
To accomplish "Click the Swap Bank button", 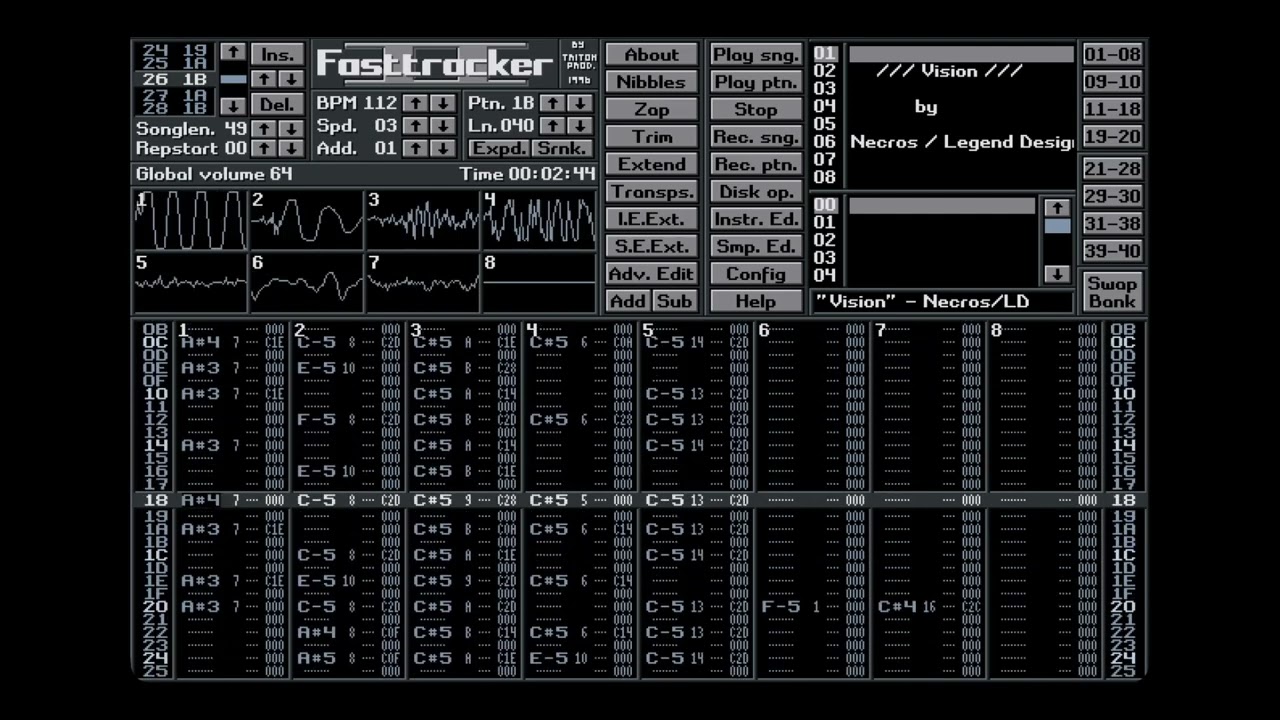I will click(1112, 292).
